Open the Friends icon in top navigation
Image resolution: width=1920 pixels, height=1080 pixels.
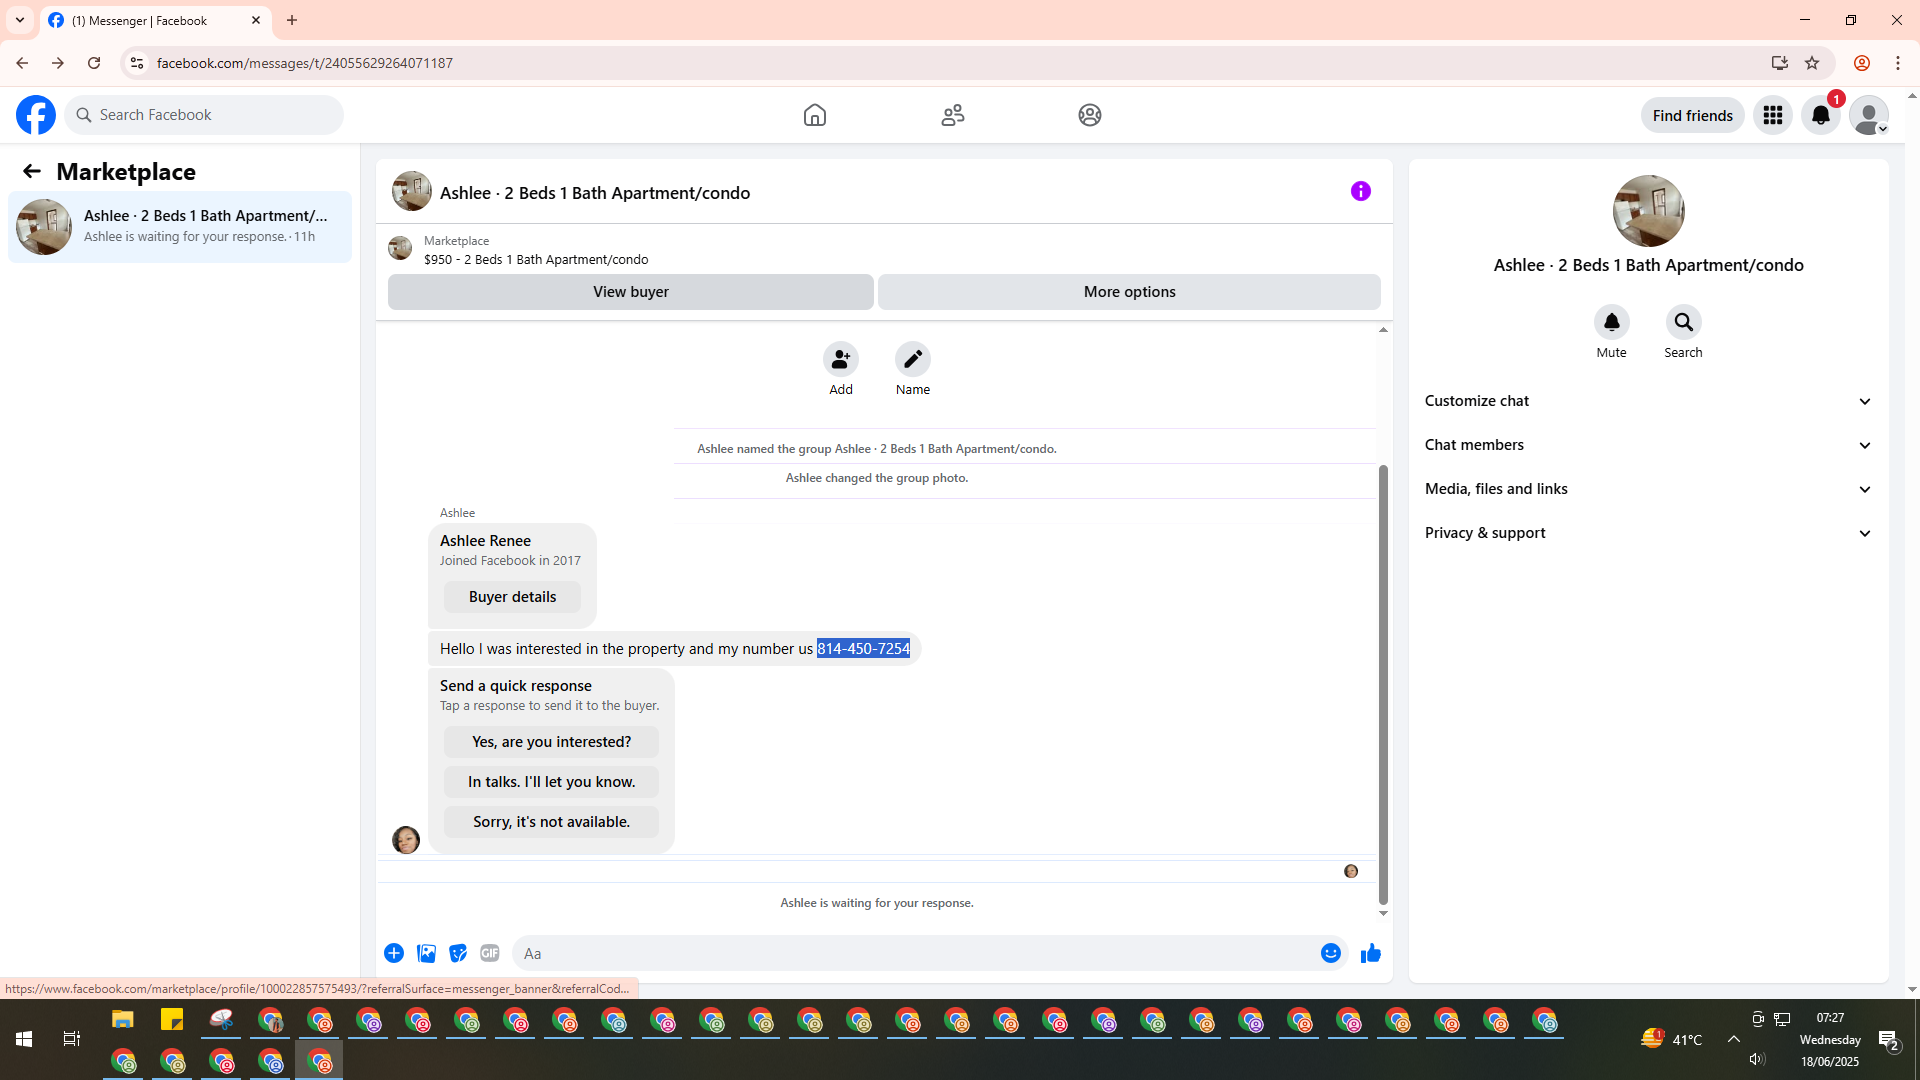click(953, 115)
